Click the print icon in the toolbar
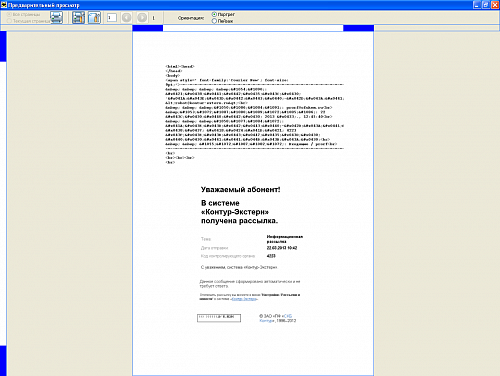The height and width of the screenshot is (376, 500). (56, 17)
